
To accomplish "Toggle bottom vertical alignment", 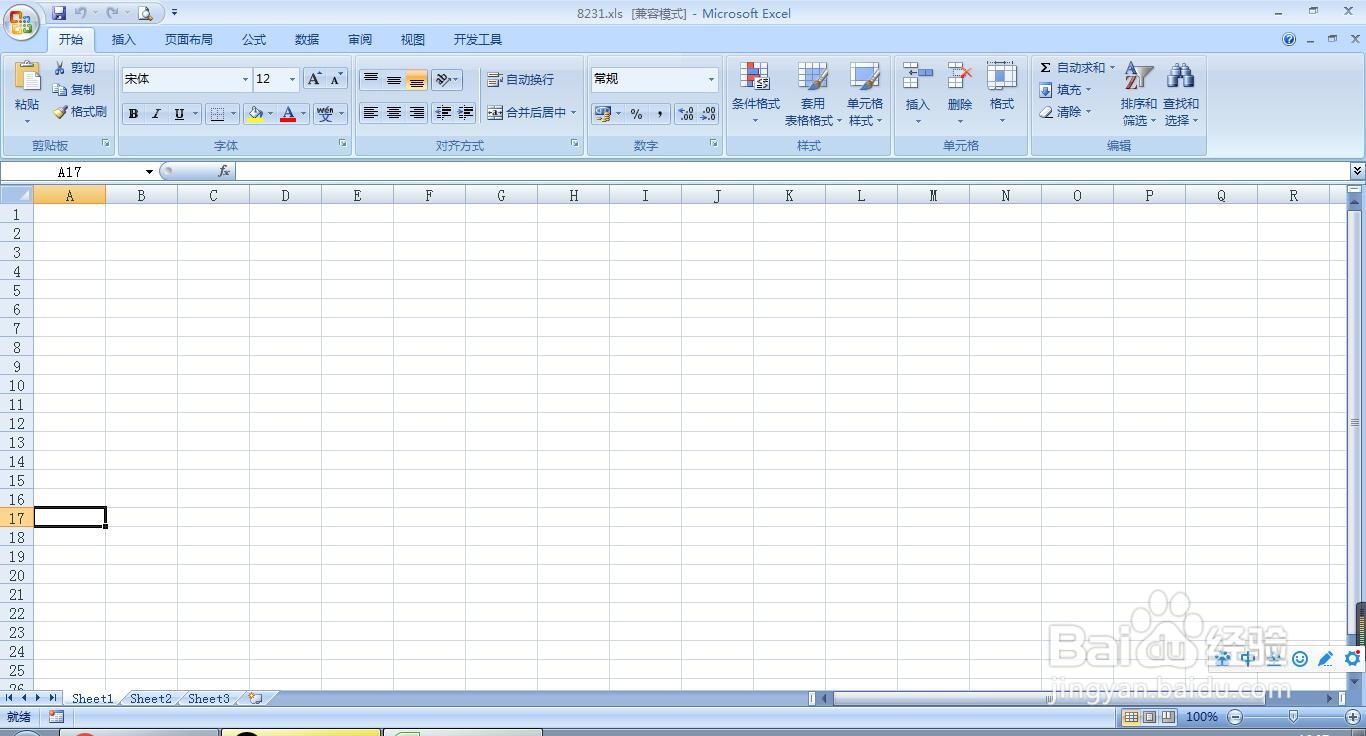I will [417, 80].
